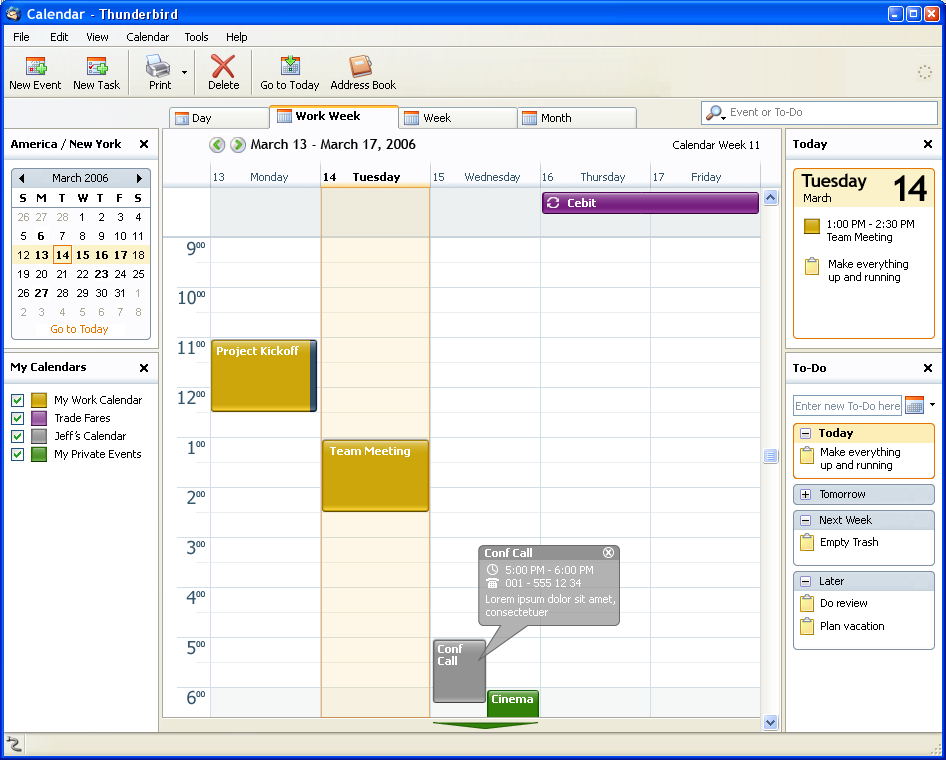Expand the Tomorrow to-do group
This screenshot has width=946, height=760.
tap(805, 495)
